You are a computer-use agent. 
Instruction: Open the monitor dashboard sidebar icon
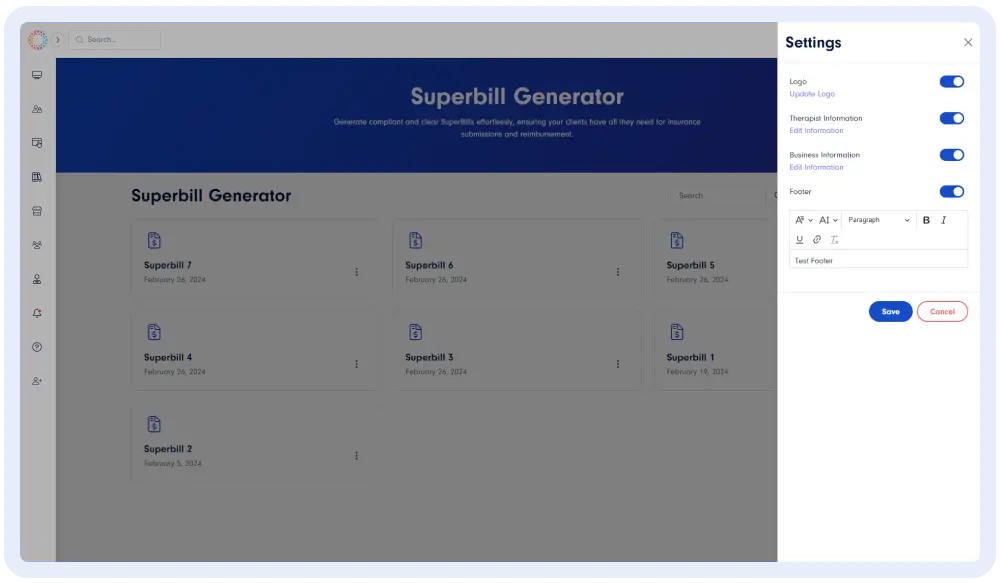[37, 75]
